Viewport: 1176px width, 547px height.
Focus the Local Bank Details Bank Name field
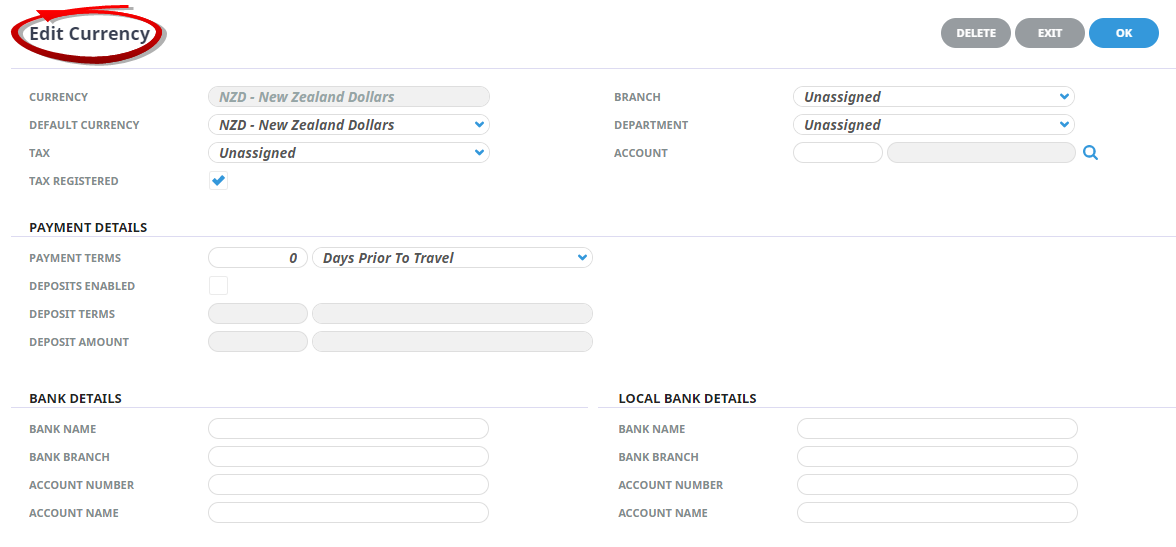(937, 429)
